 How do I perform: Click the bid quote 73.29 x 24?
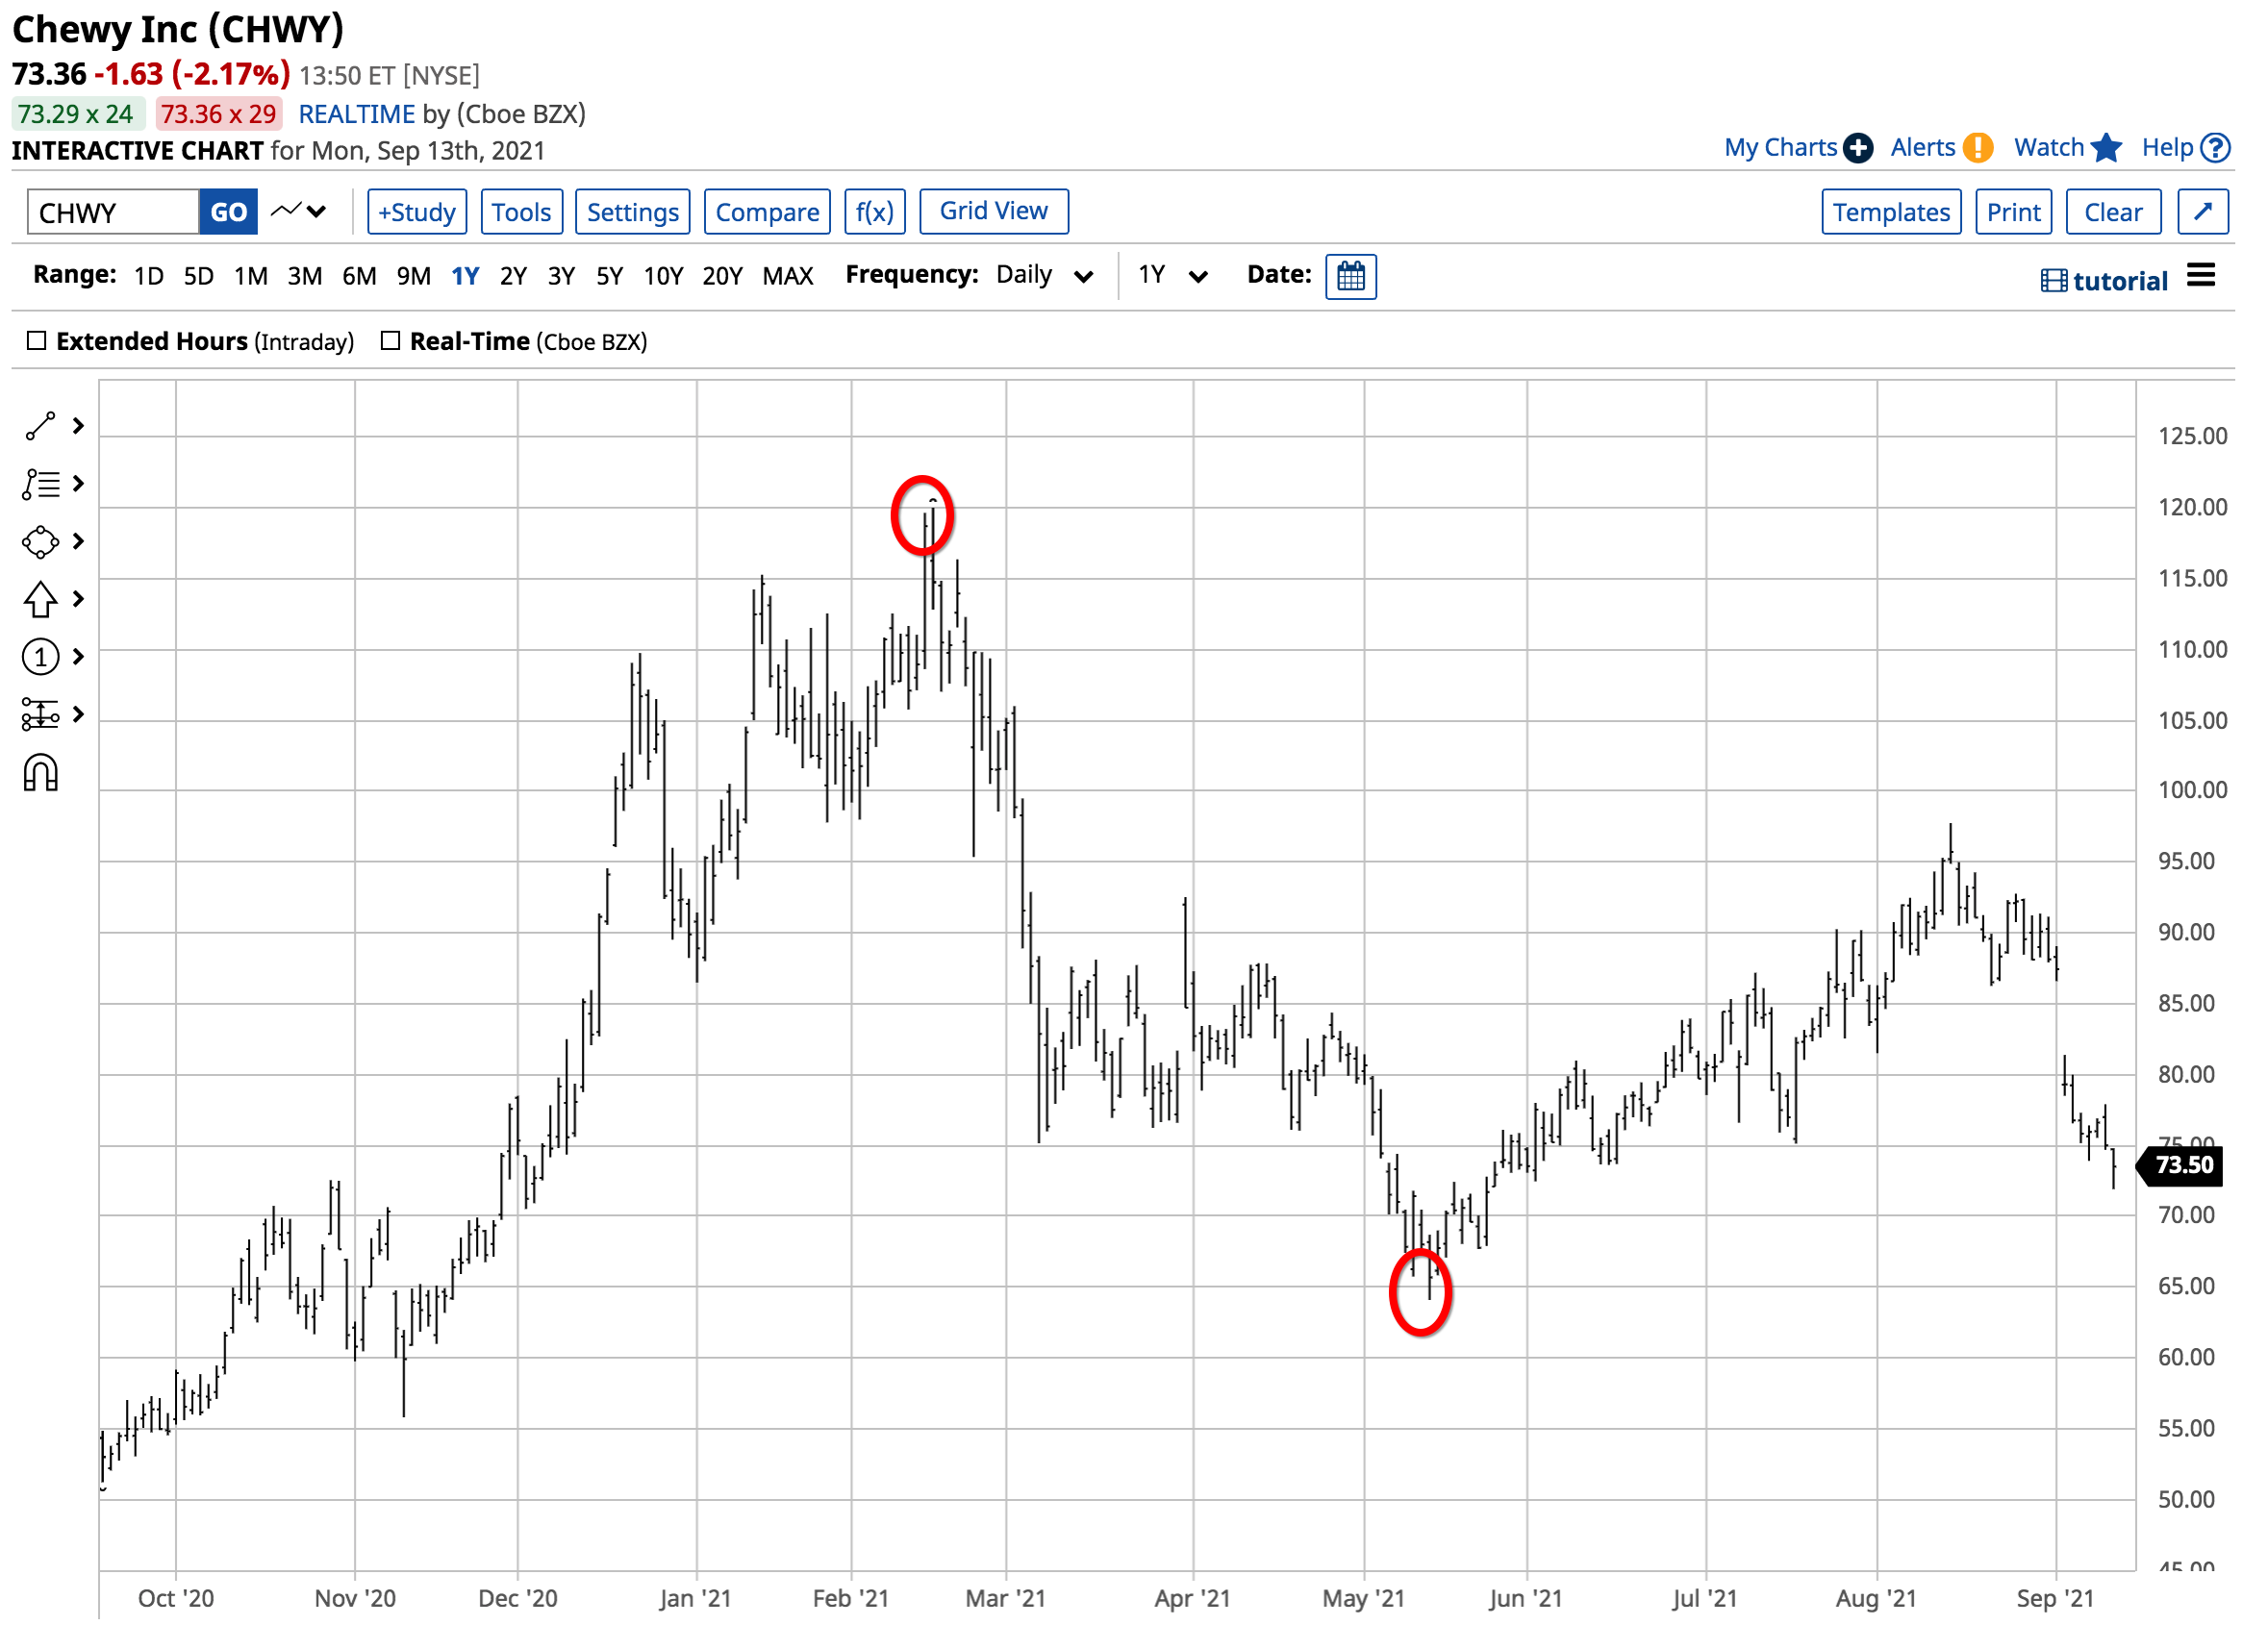(x=78, y=114)
